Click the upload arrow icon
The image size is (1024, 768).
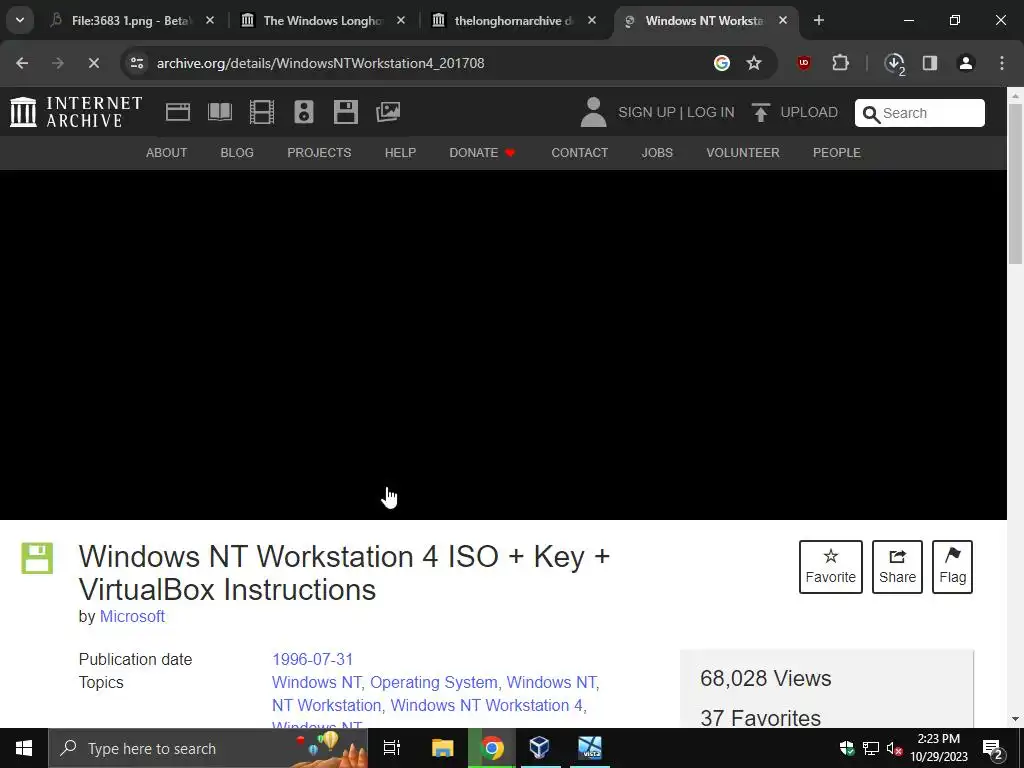pos(760,112)
